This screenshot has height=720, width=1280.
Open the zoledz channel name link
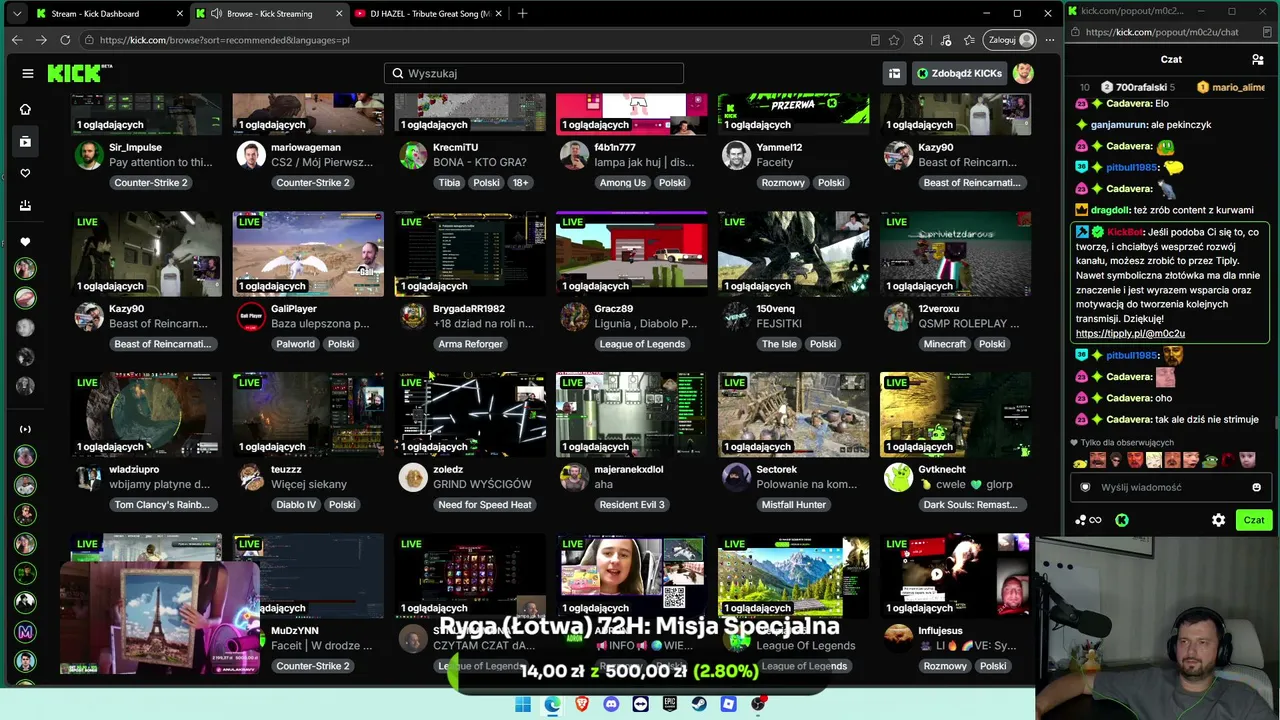pos(448,469)
